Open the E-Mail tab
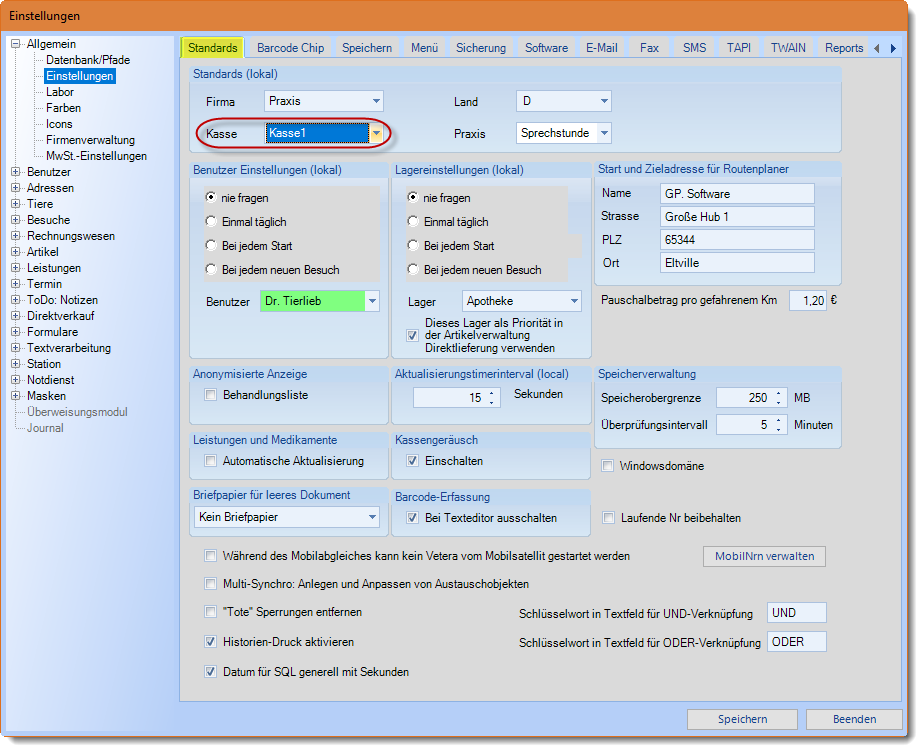Image resolution: width=923 pixels, height=752 pixels. pos(601,48)
